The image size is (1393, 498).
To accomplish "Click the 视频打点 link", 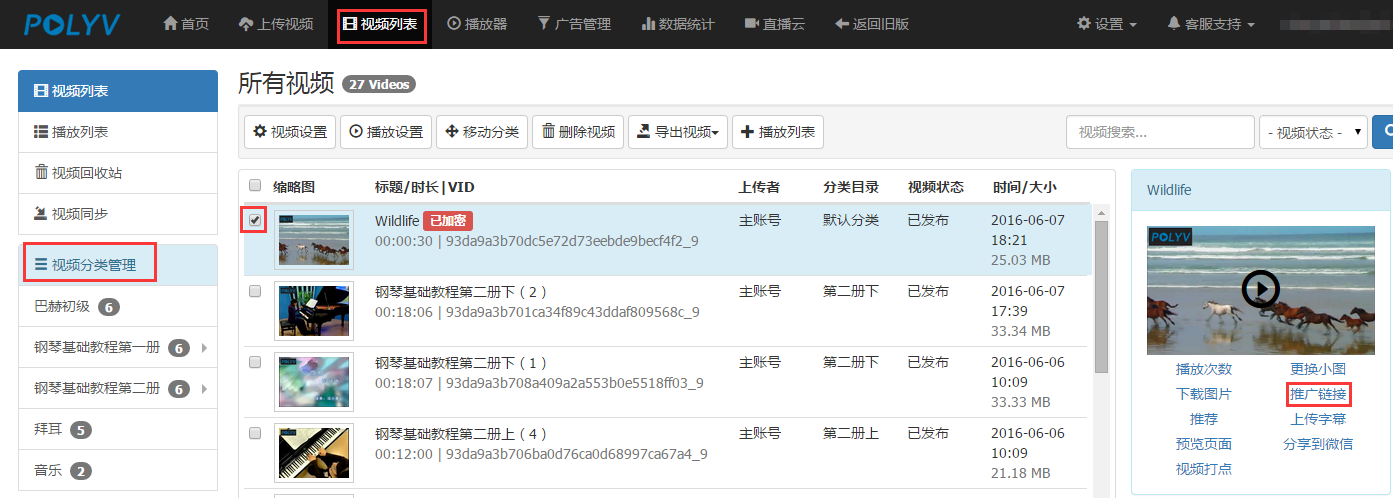I will [1204, 469].
